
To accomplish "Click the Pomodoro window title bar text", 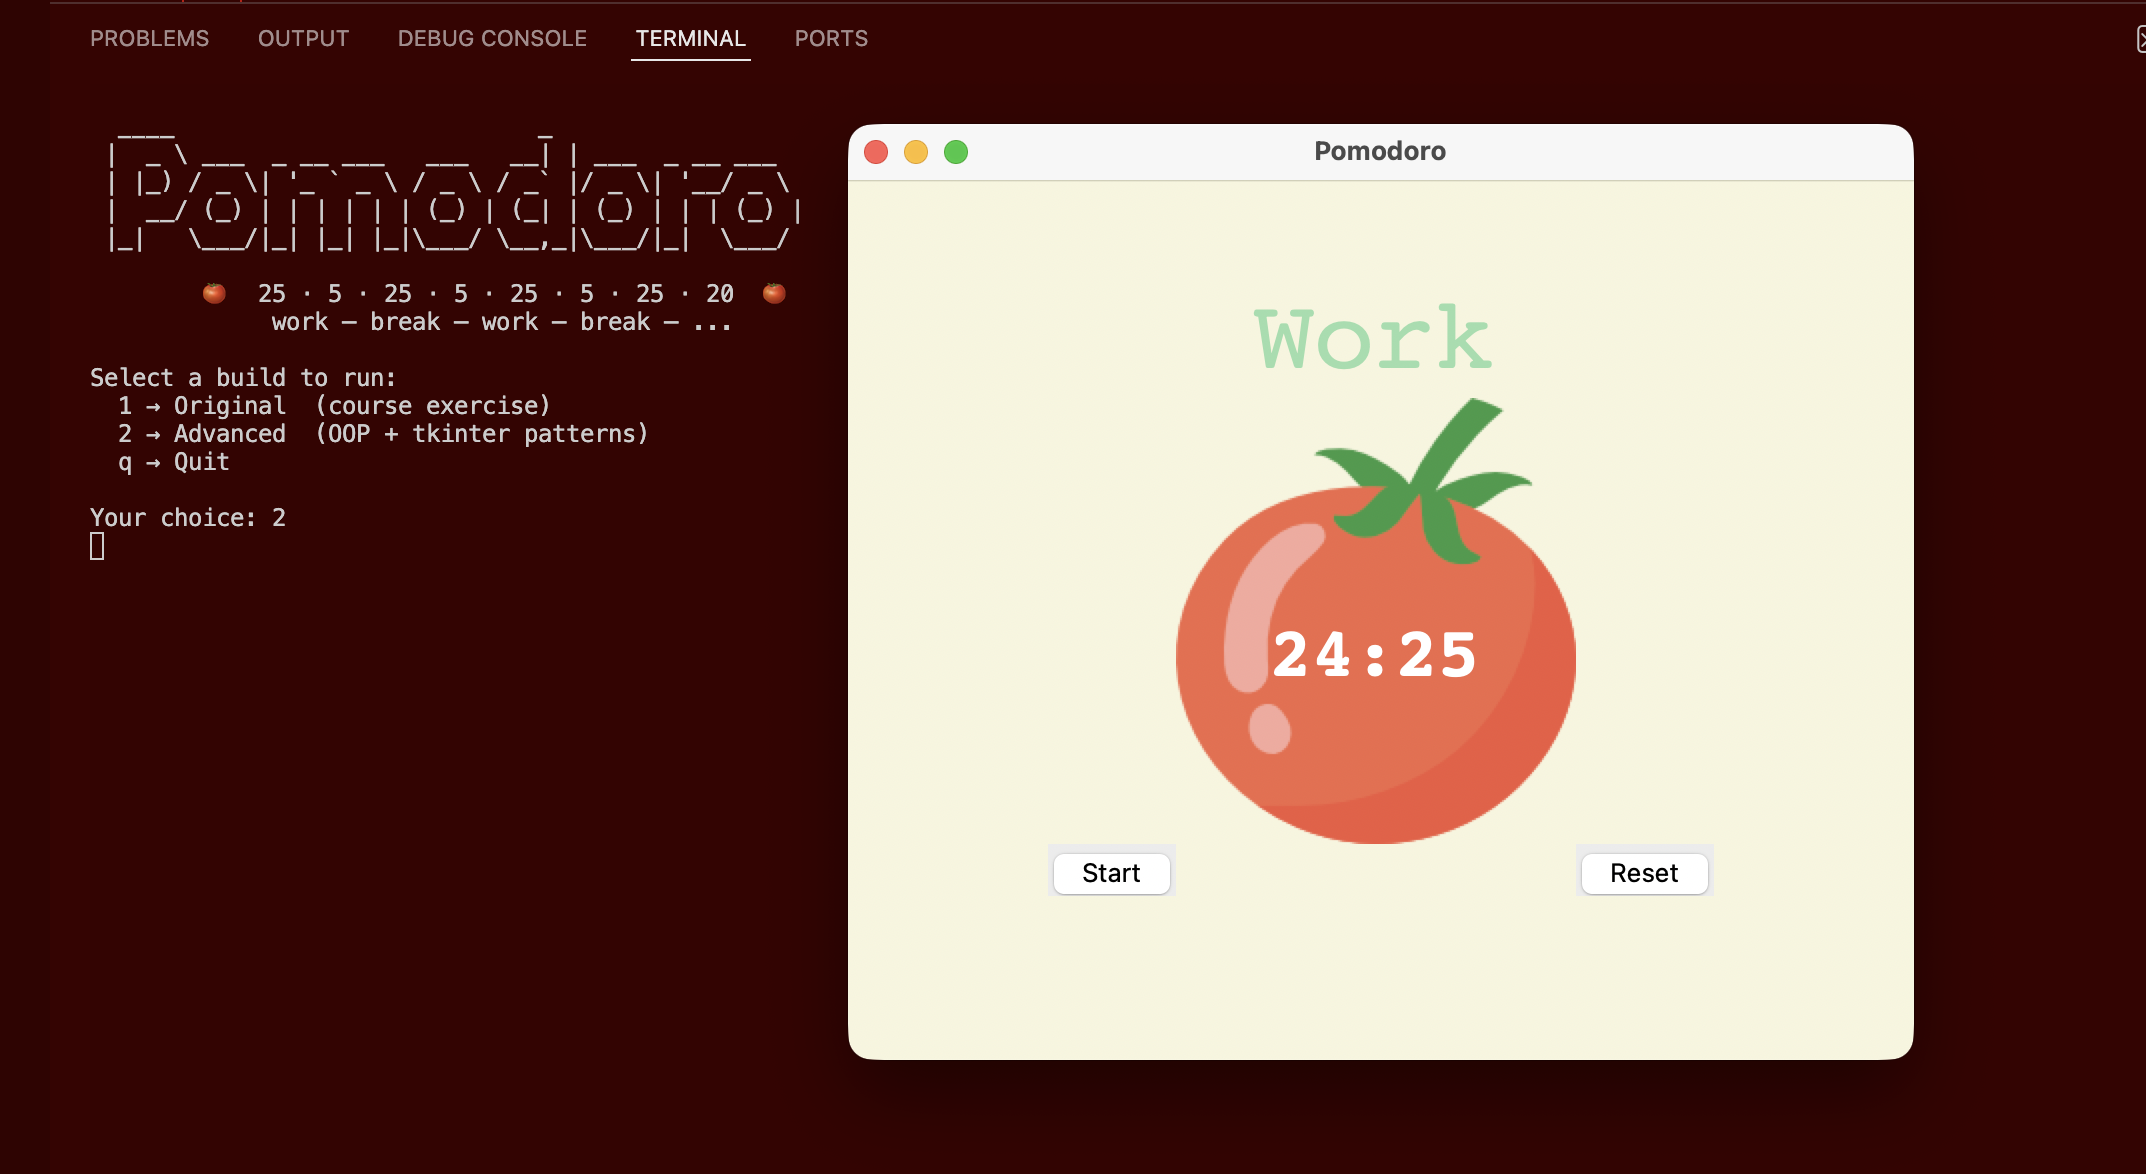I will click(x=1380, y=151).
